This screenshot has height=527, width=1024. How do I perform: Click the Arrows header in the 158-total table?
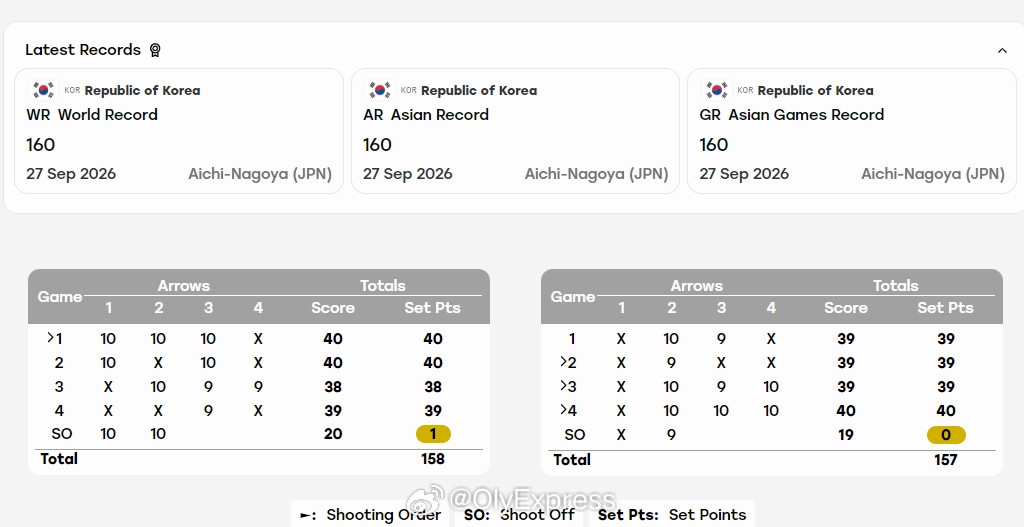[x=184, y=285]
